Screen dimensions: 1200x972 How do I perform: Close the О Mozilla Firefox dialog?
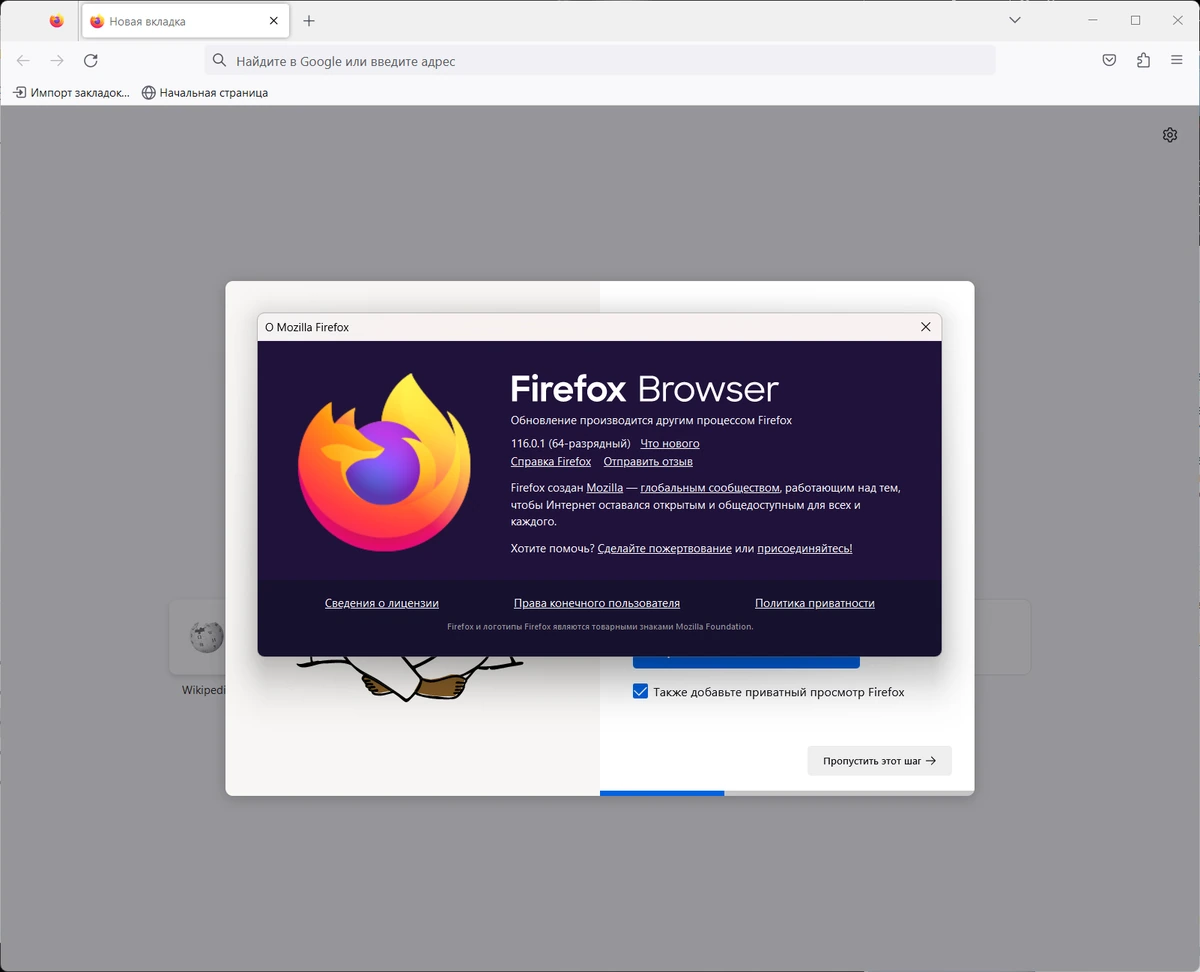point(925,327)
